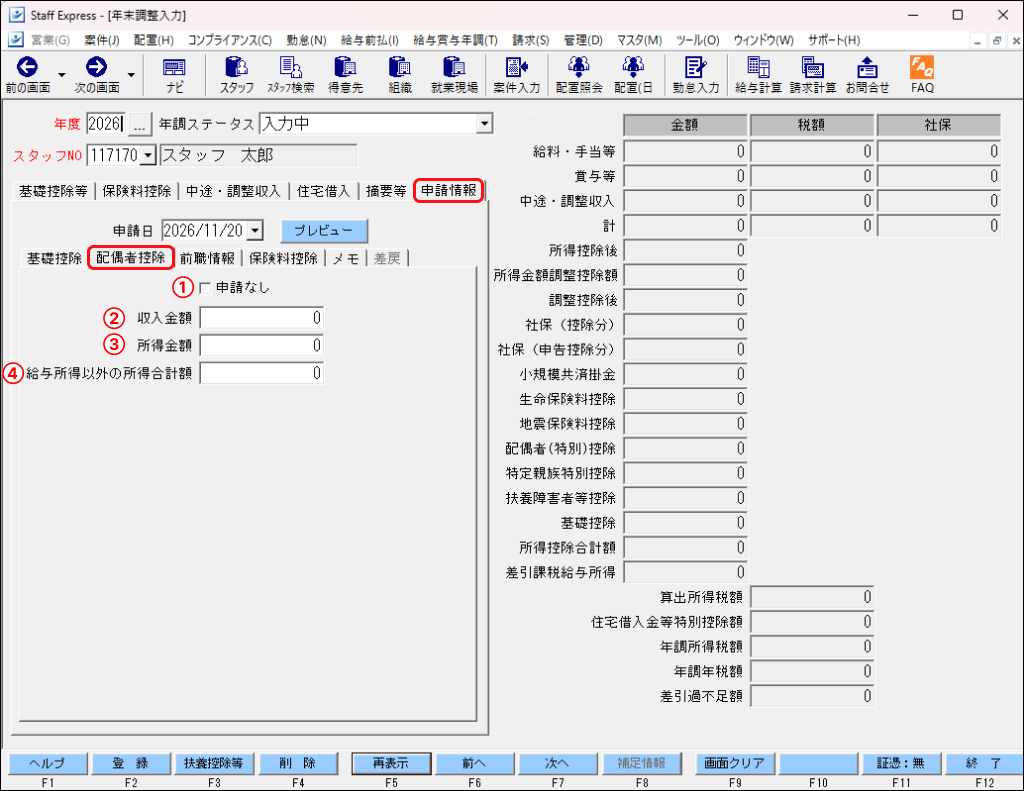Tick the 申請なし checkbox
Image resolution: width=1024 pixels, height=791 pixels.
click(205, 288)
